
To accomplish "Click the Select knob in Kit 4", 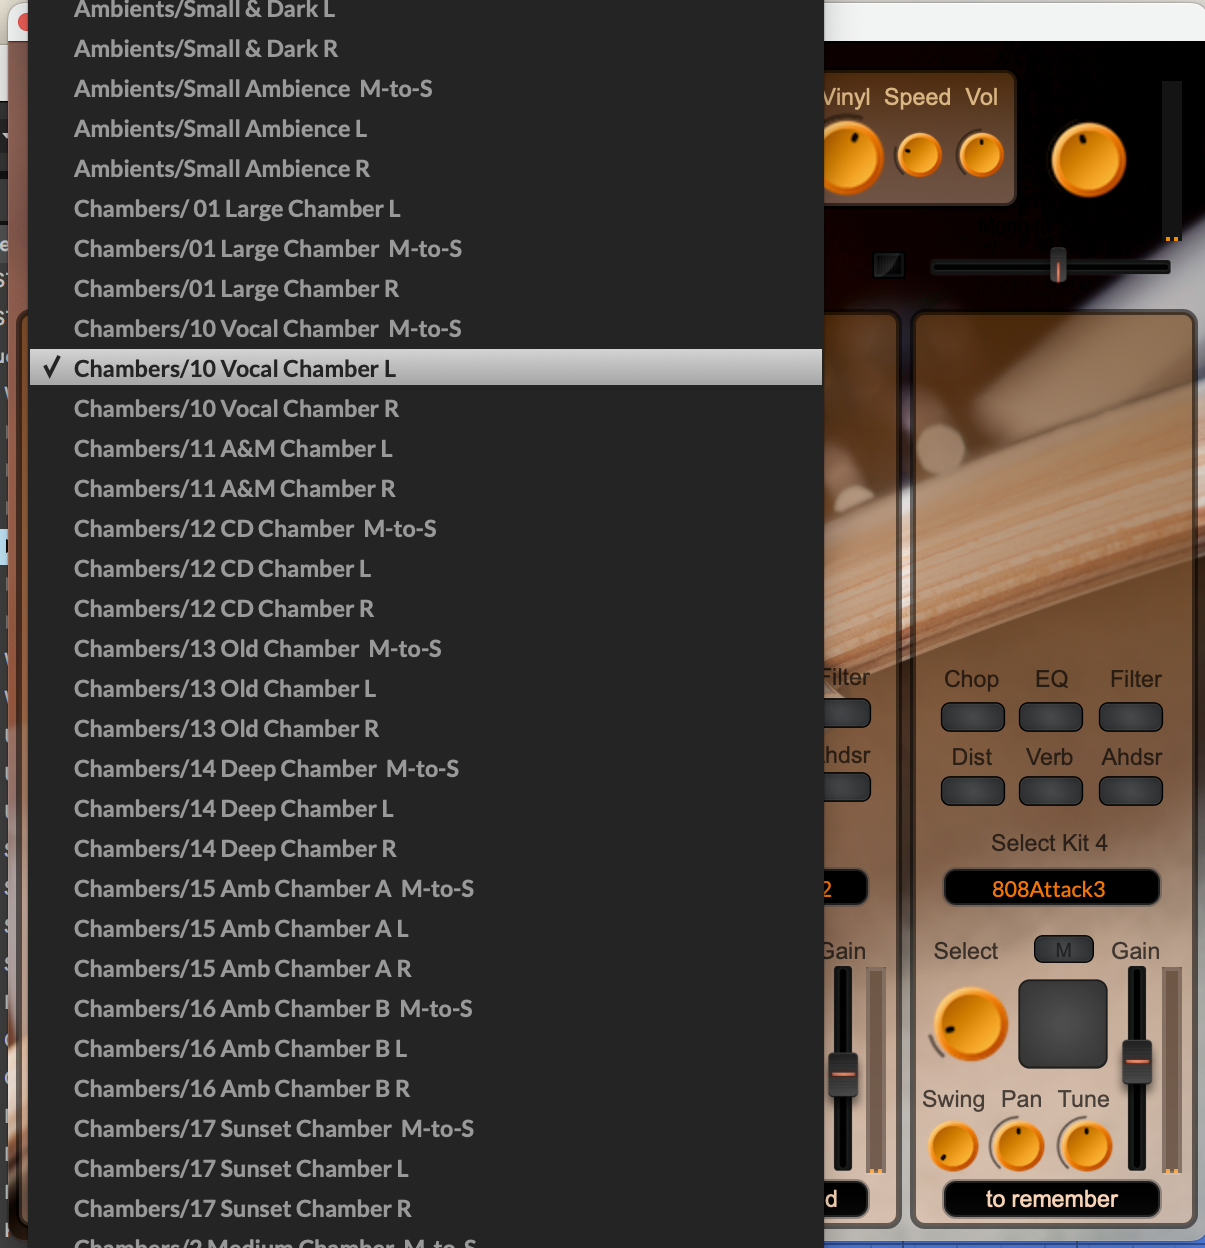I will click(970, 1024).
